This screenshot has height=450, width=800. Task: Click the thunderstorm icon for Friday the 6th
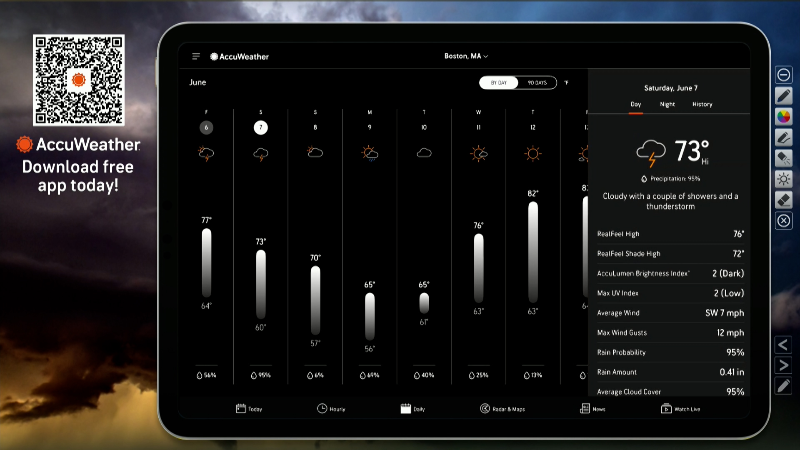206,153
